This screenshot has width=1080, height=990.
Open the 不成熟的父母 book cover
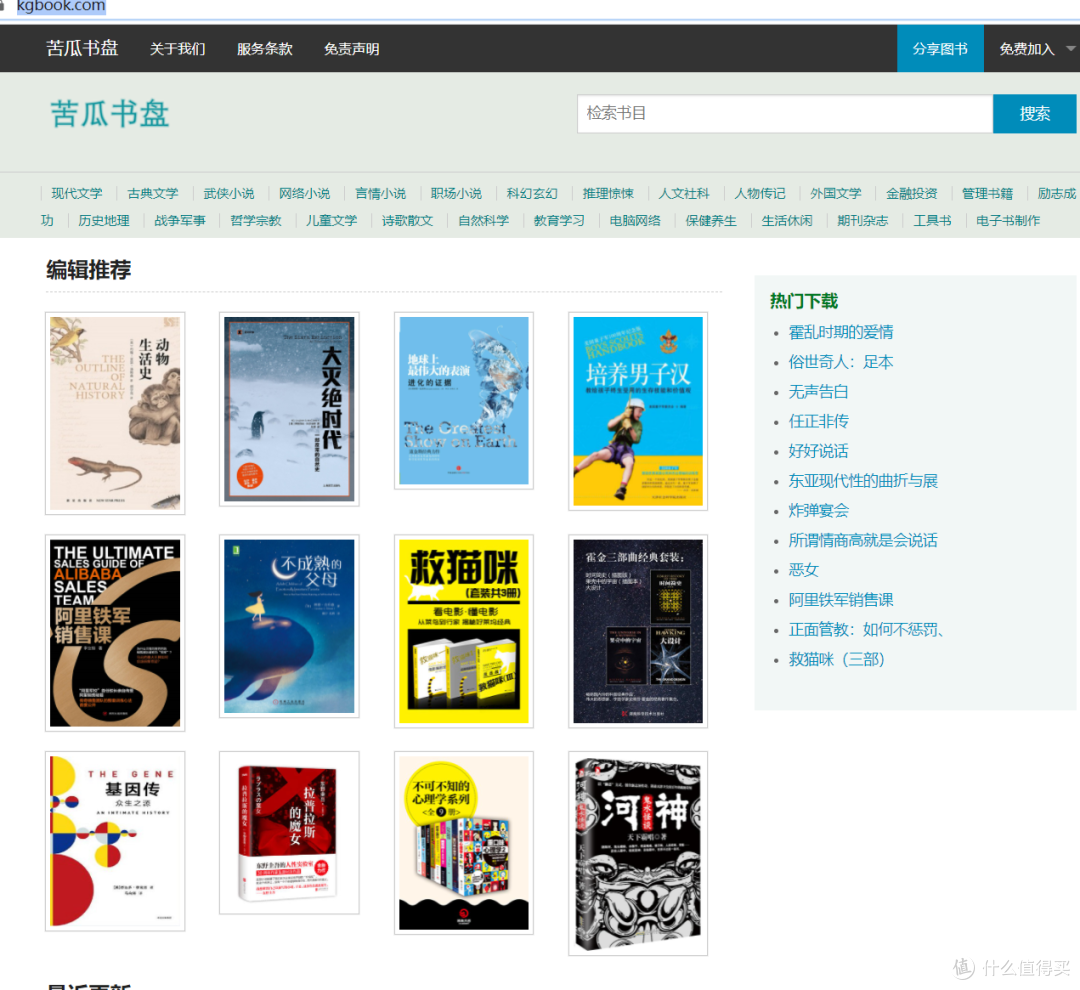tap(289, 626)
